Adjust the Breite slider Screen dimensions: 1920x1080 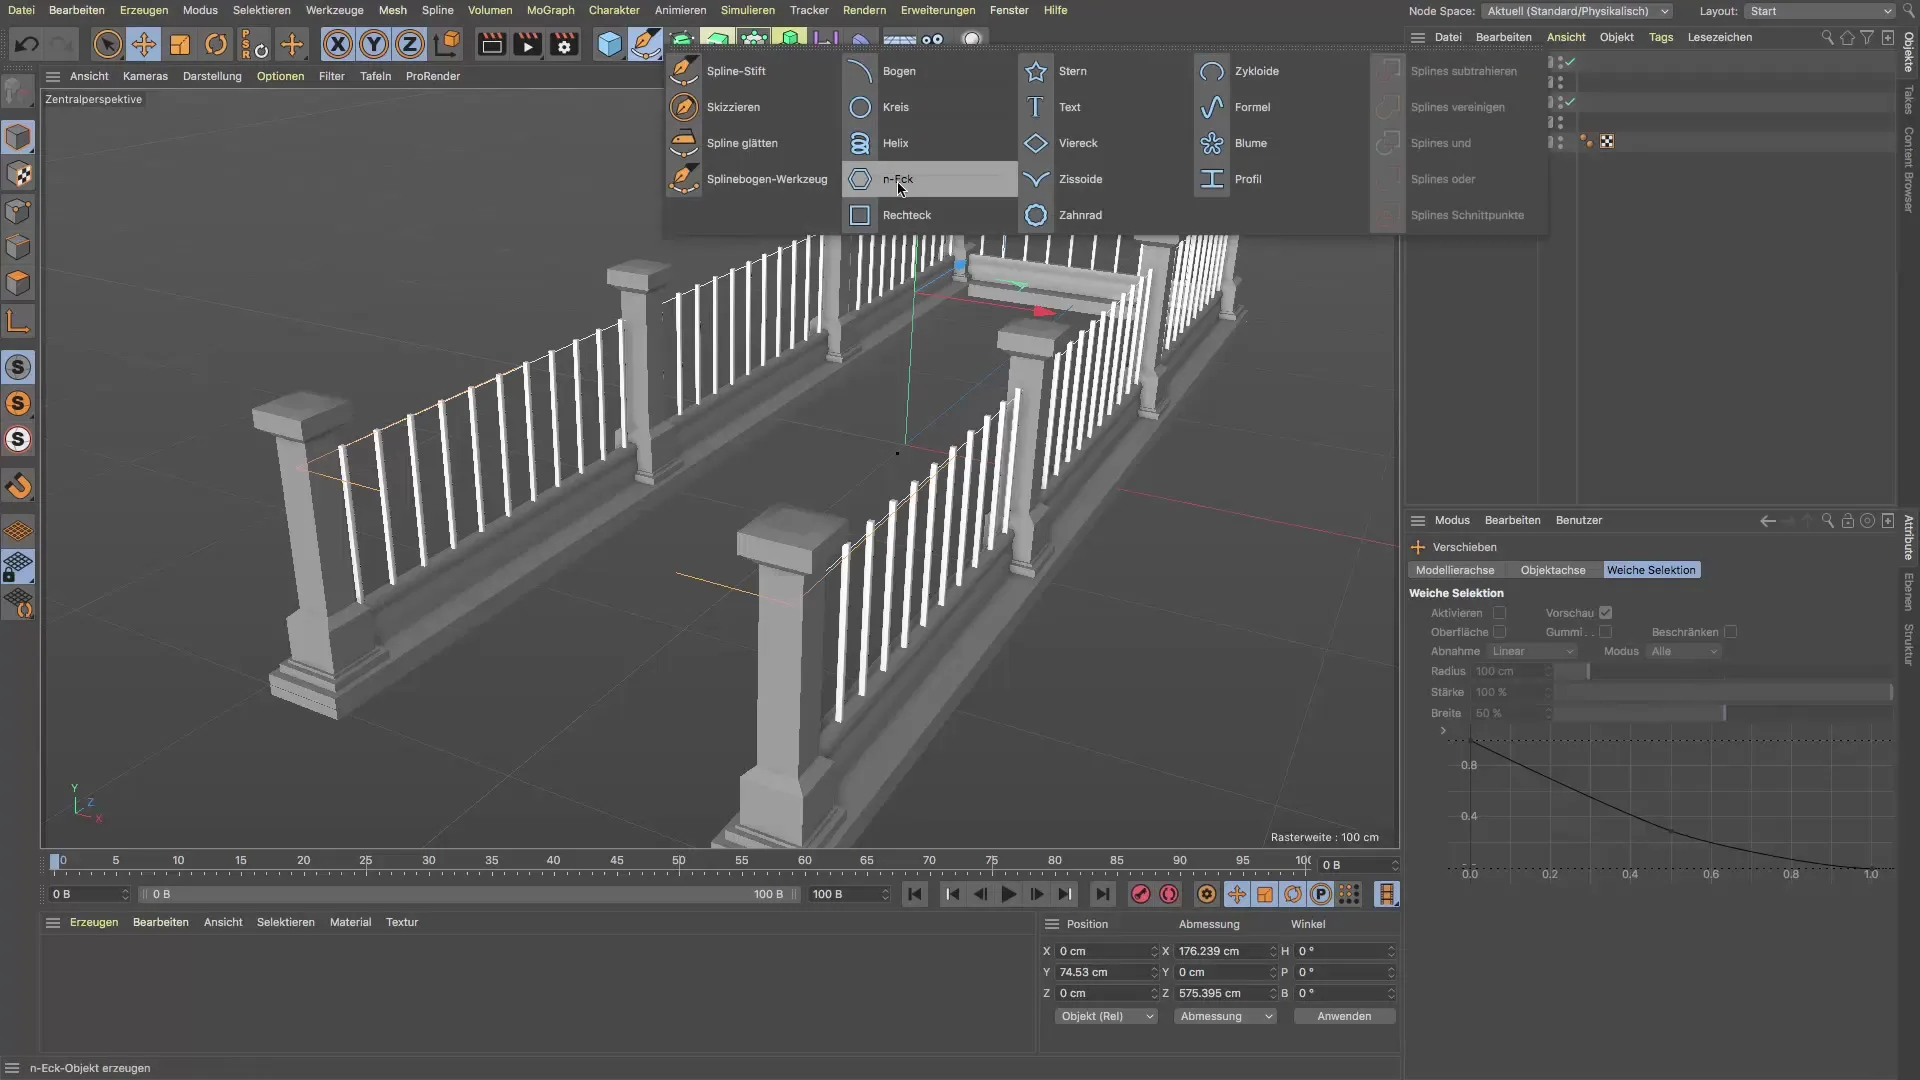pyautogui.click(x=1723, y=713)
